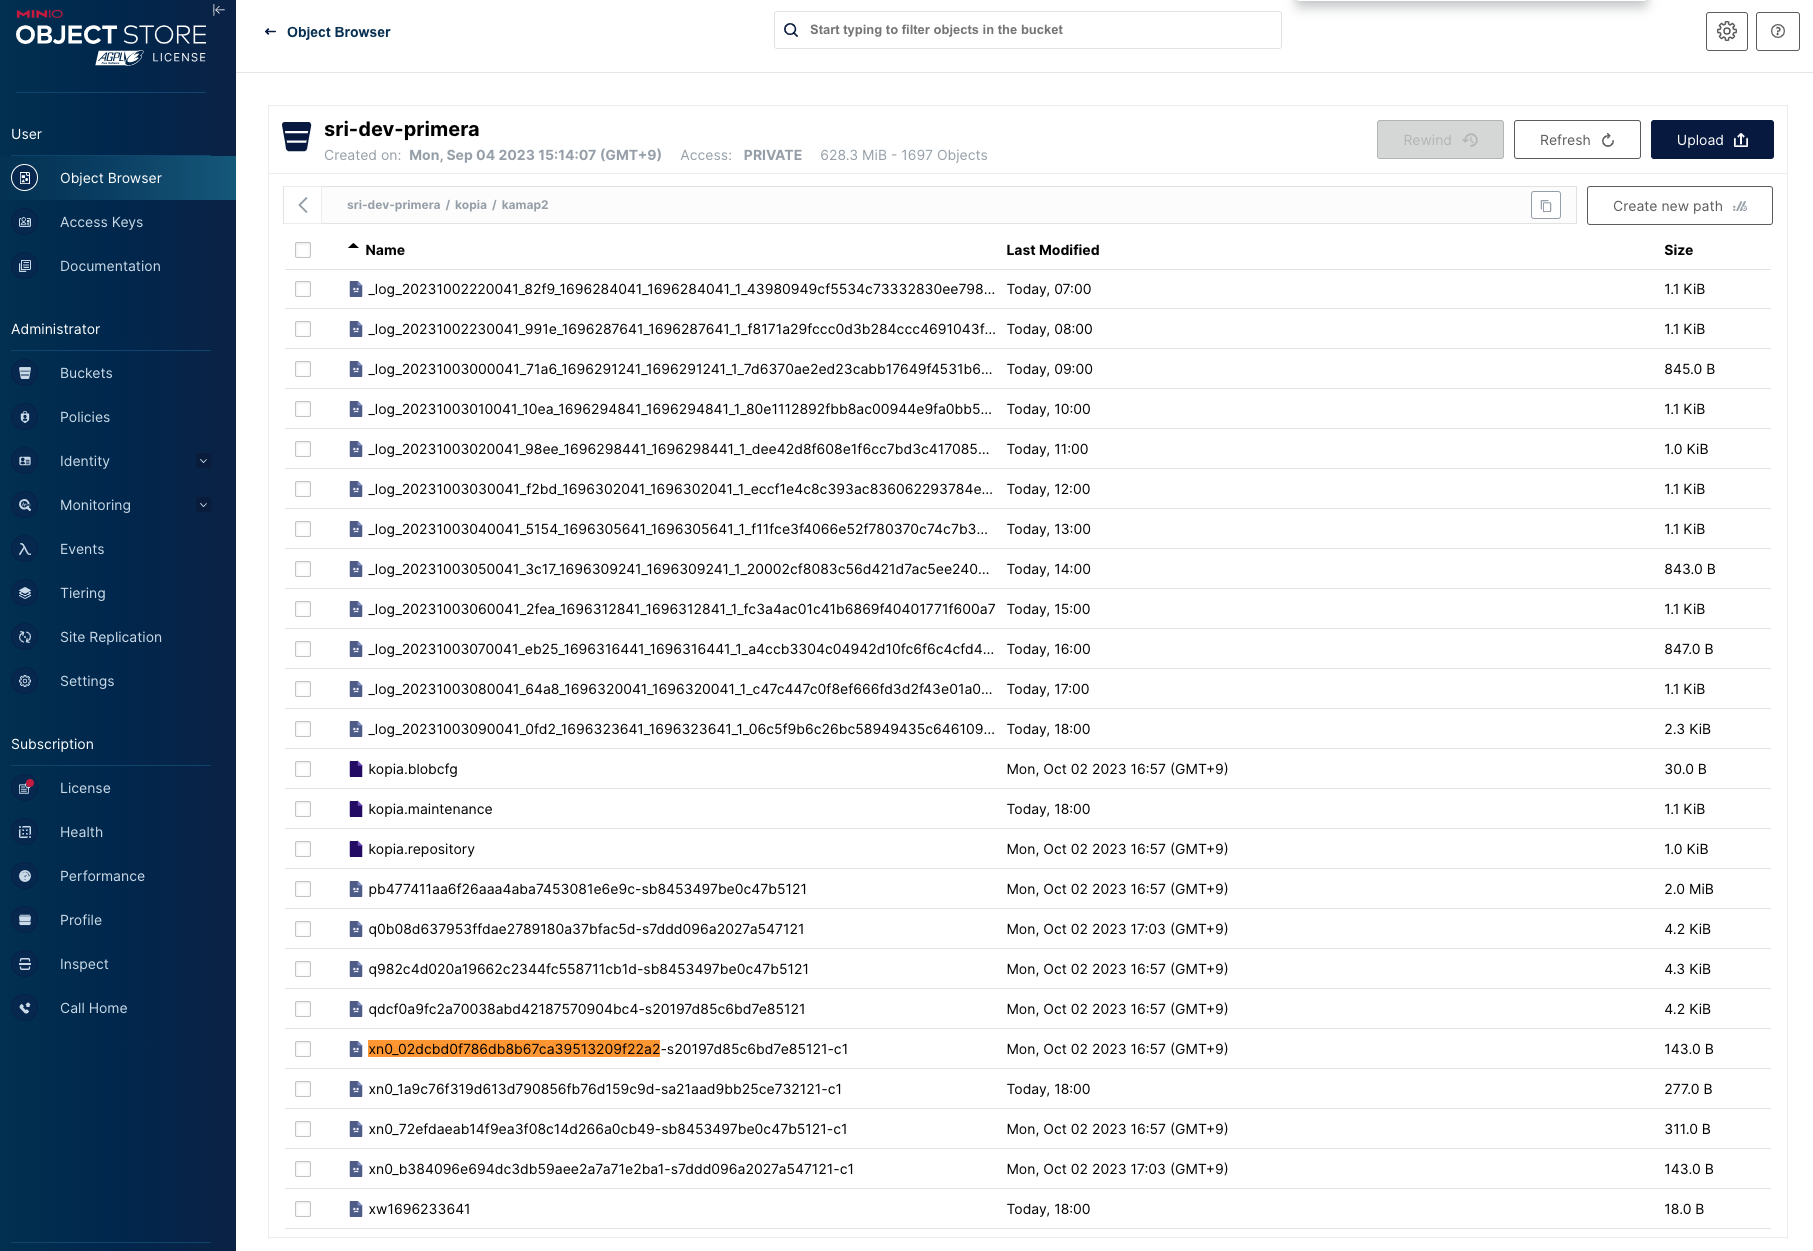Click the object filter search field
The image size is (1813, 1251).
[1027, 29]
